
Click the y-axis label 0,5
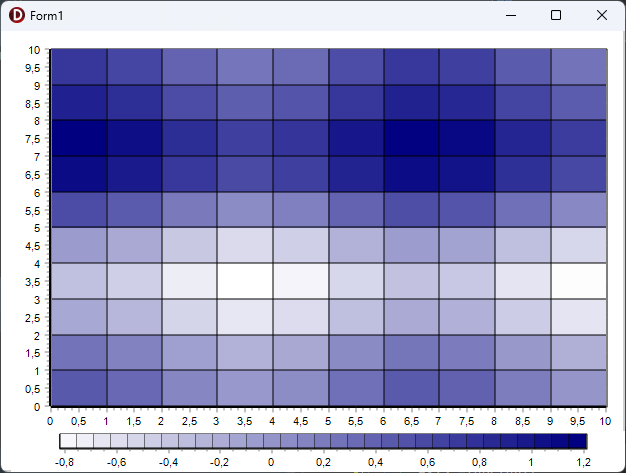33,389
